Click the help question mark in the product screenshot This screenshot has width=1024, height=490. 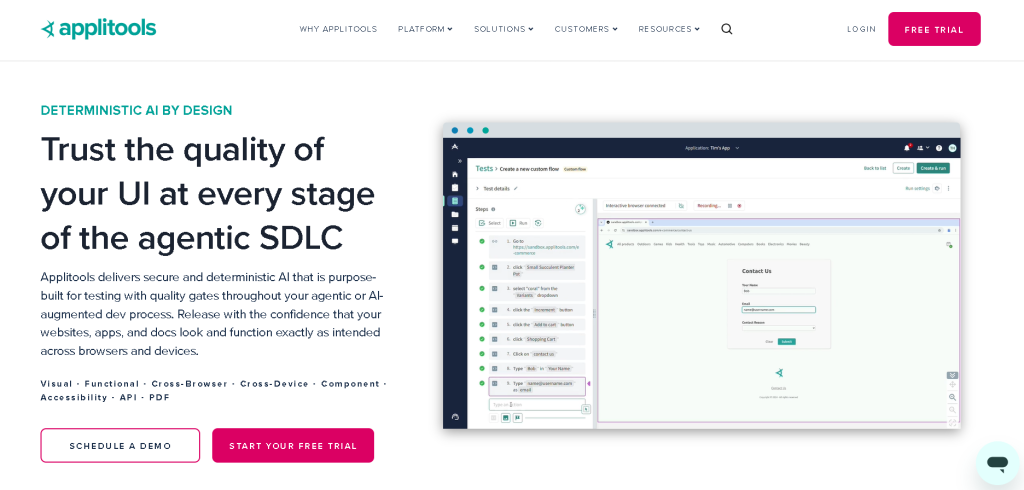(939, 148)
